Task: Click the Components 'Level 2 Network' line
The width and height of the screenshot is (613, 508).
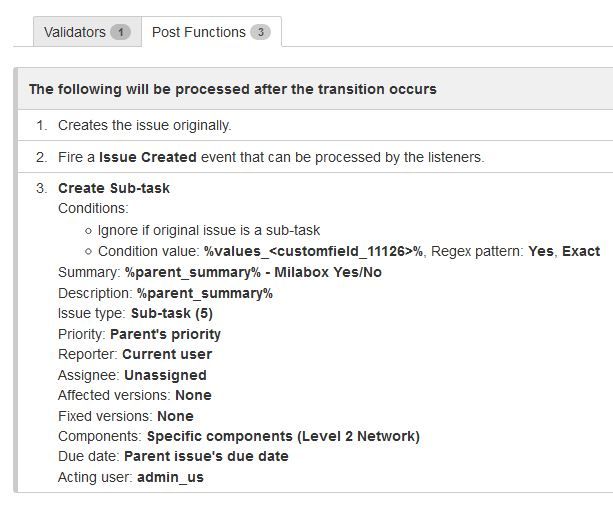Action: pyautogui.click(x=283, y=436)
